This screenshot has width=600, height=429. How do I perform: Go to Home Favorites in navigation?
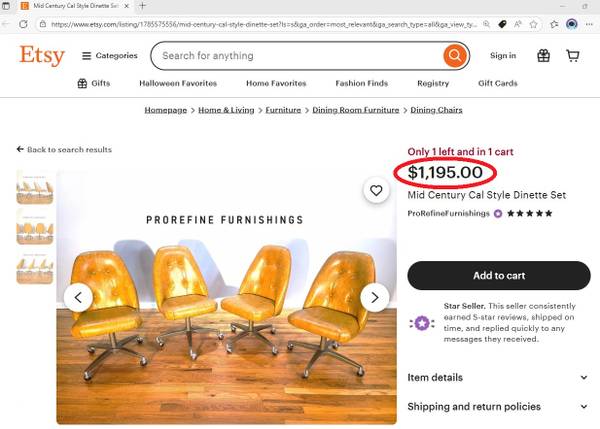[x=276, y=84]
